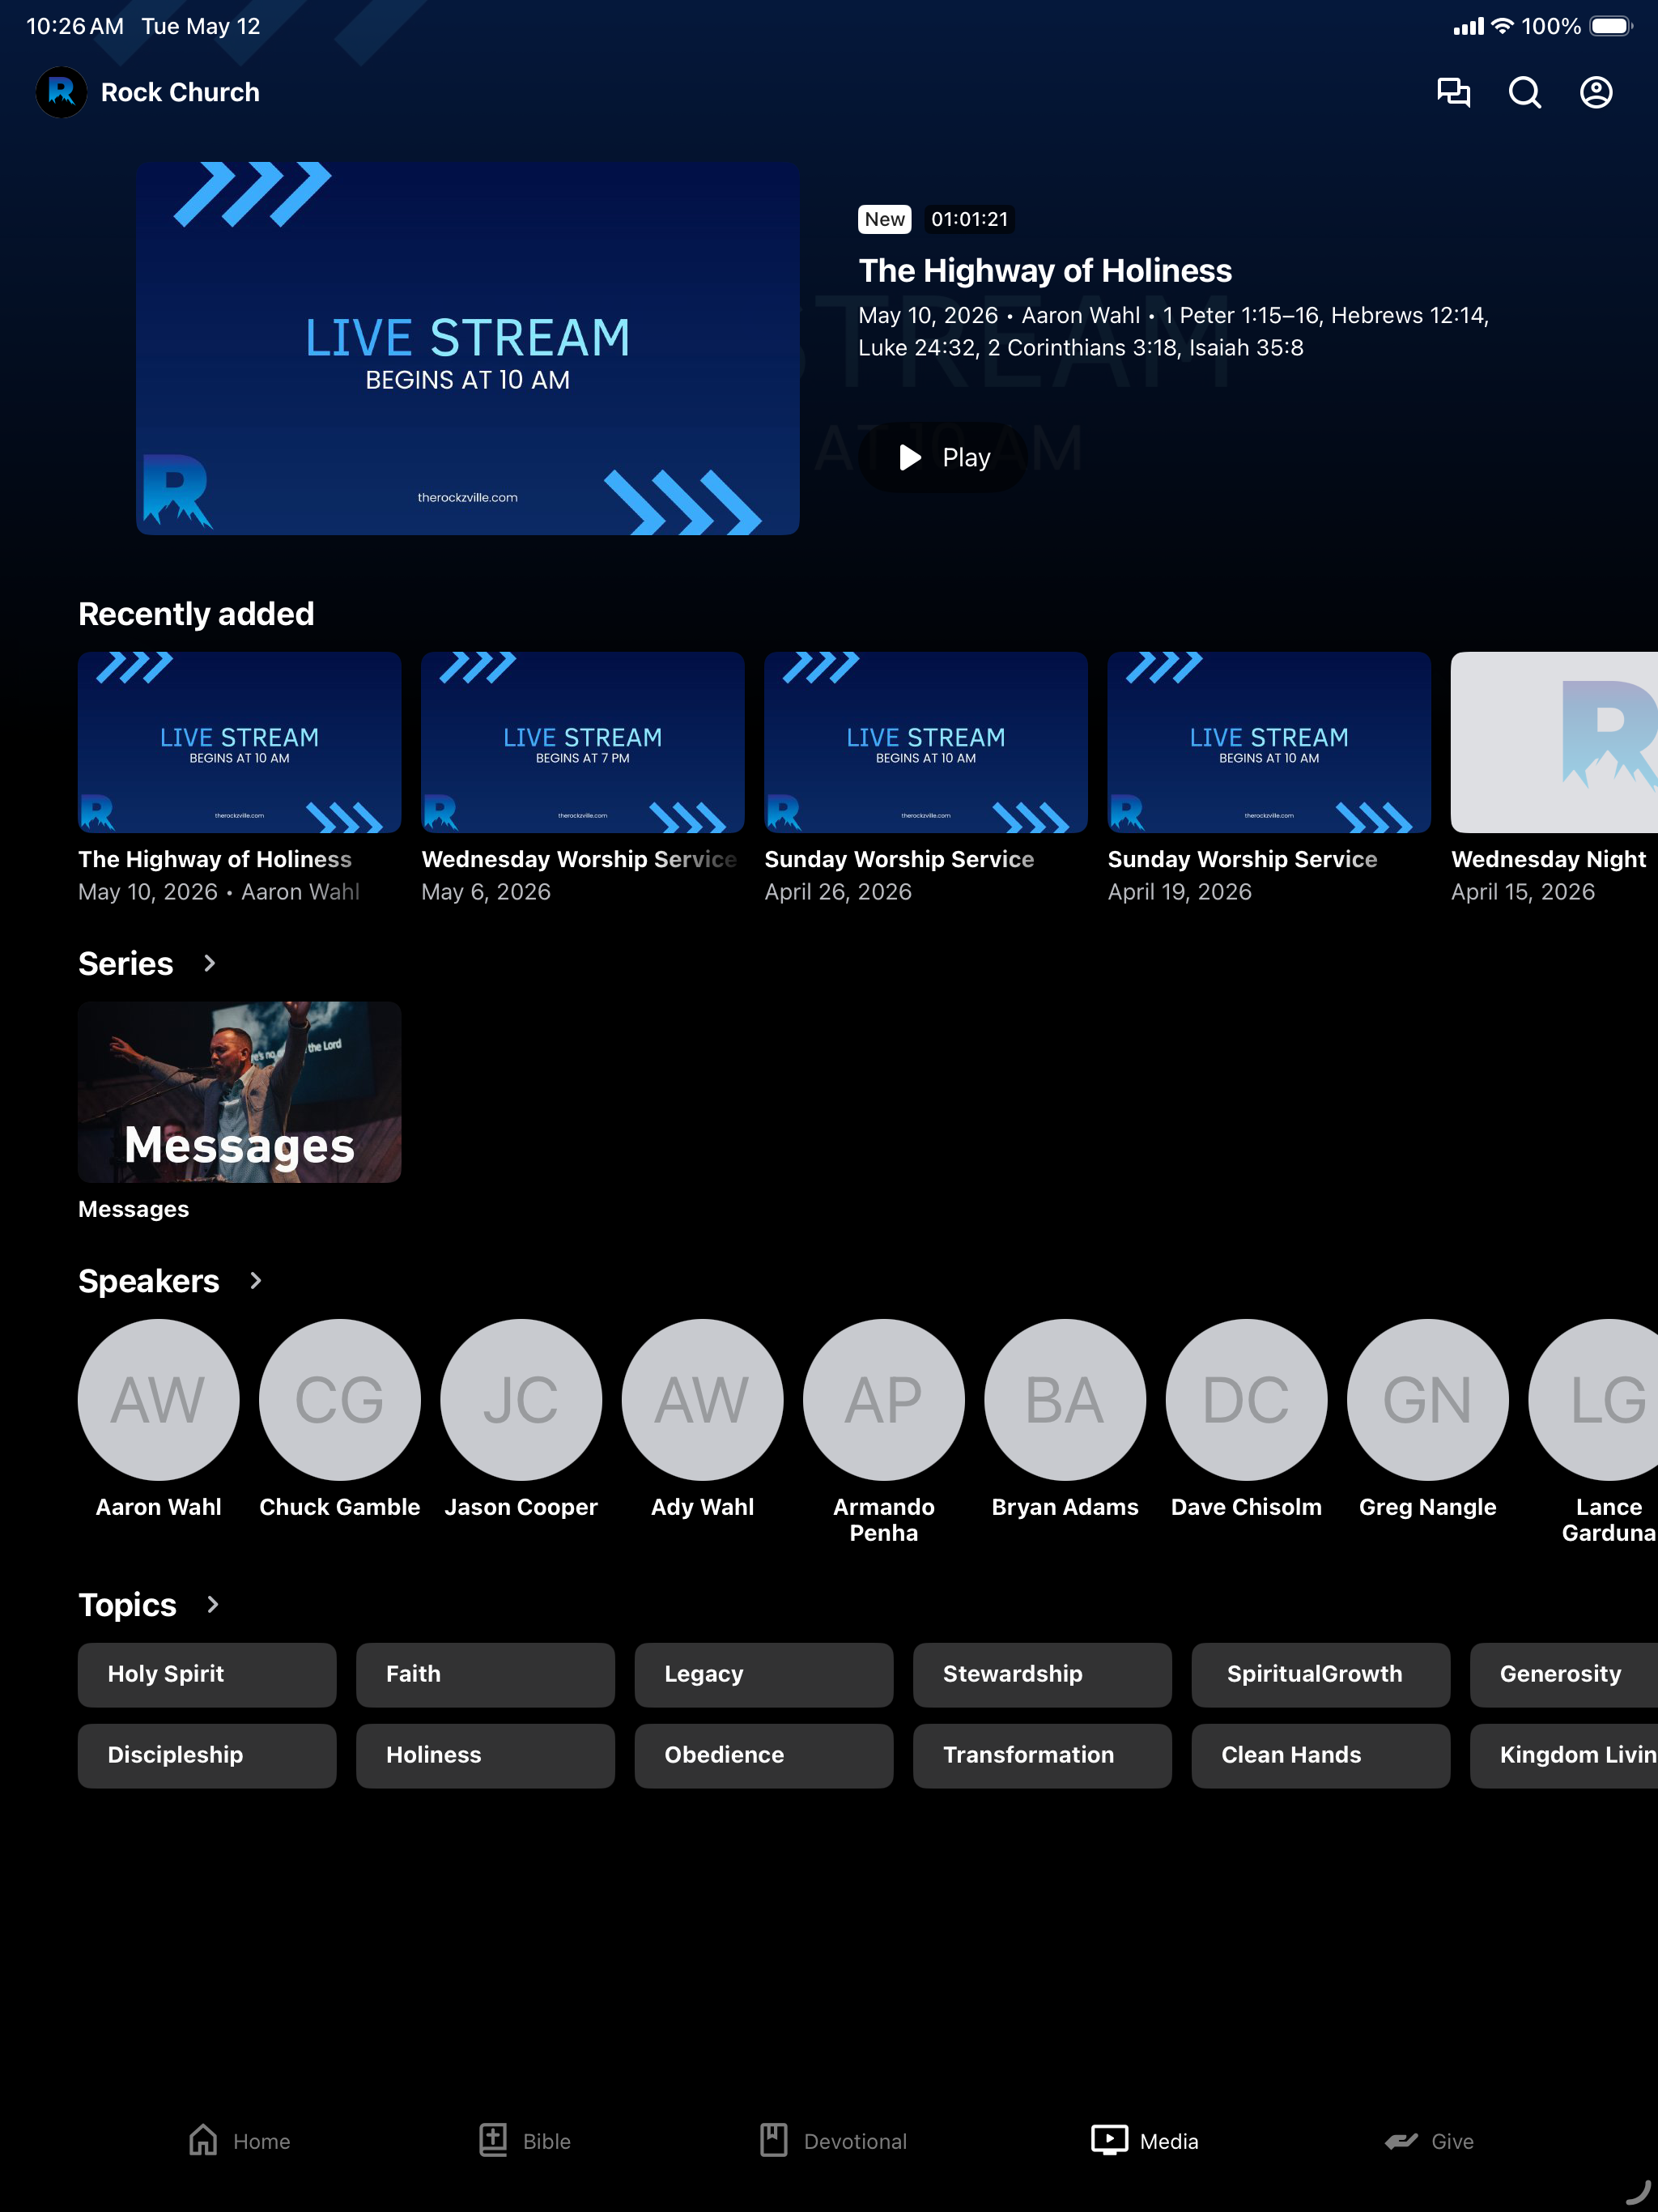Open the chat messages icon in header
This screenshot has height=2212, width=1658.
(1453, 92)
